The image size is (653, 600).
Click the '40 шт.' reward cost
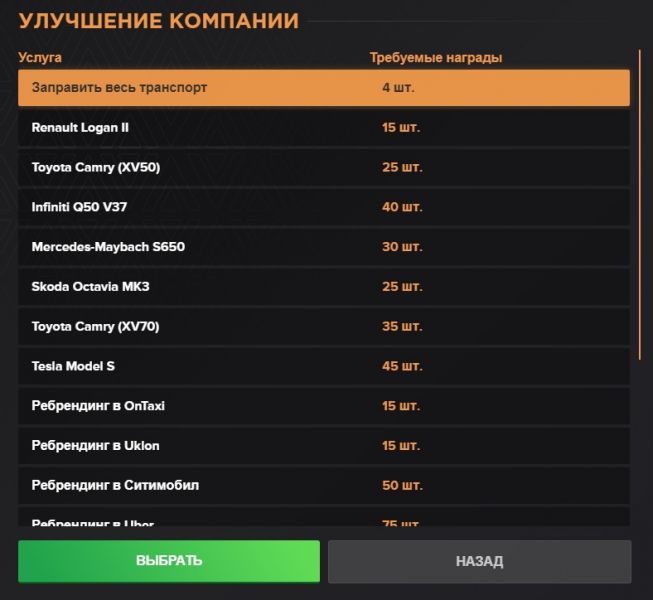[402, 207]
